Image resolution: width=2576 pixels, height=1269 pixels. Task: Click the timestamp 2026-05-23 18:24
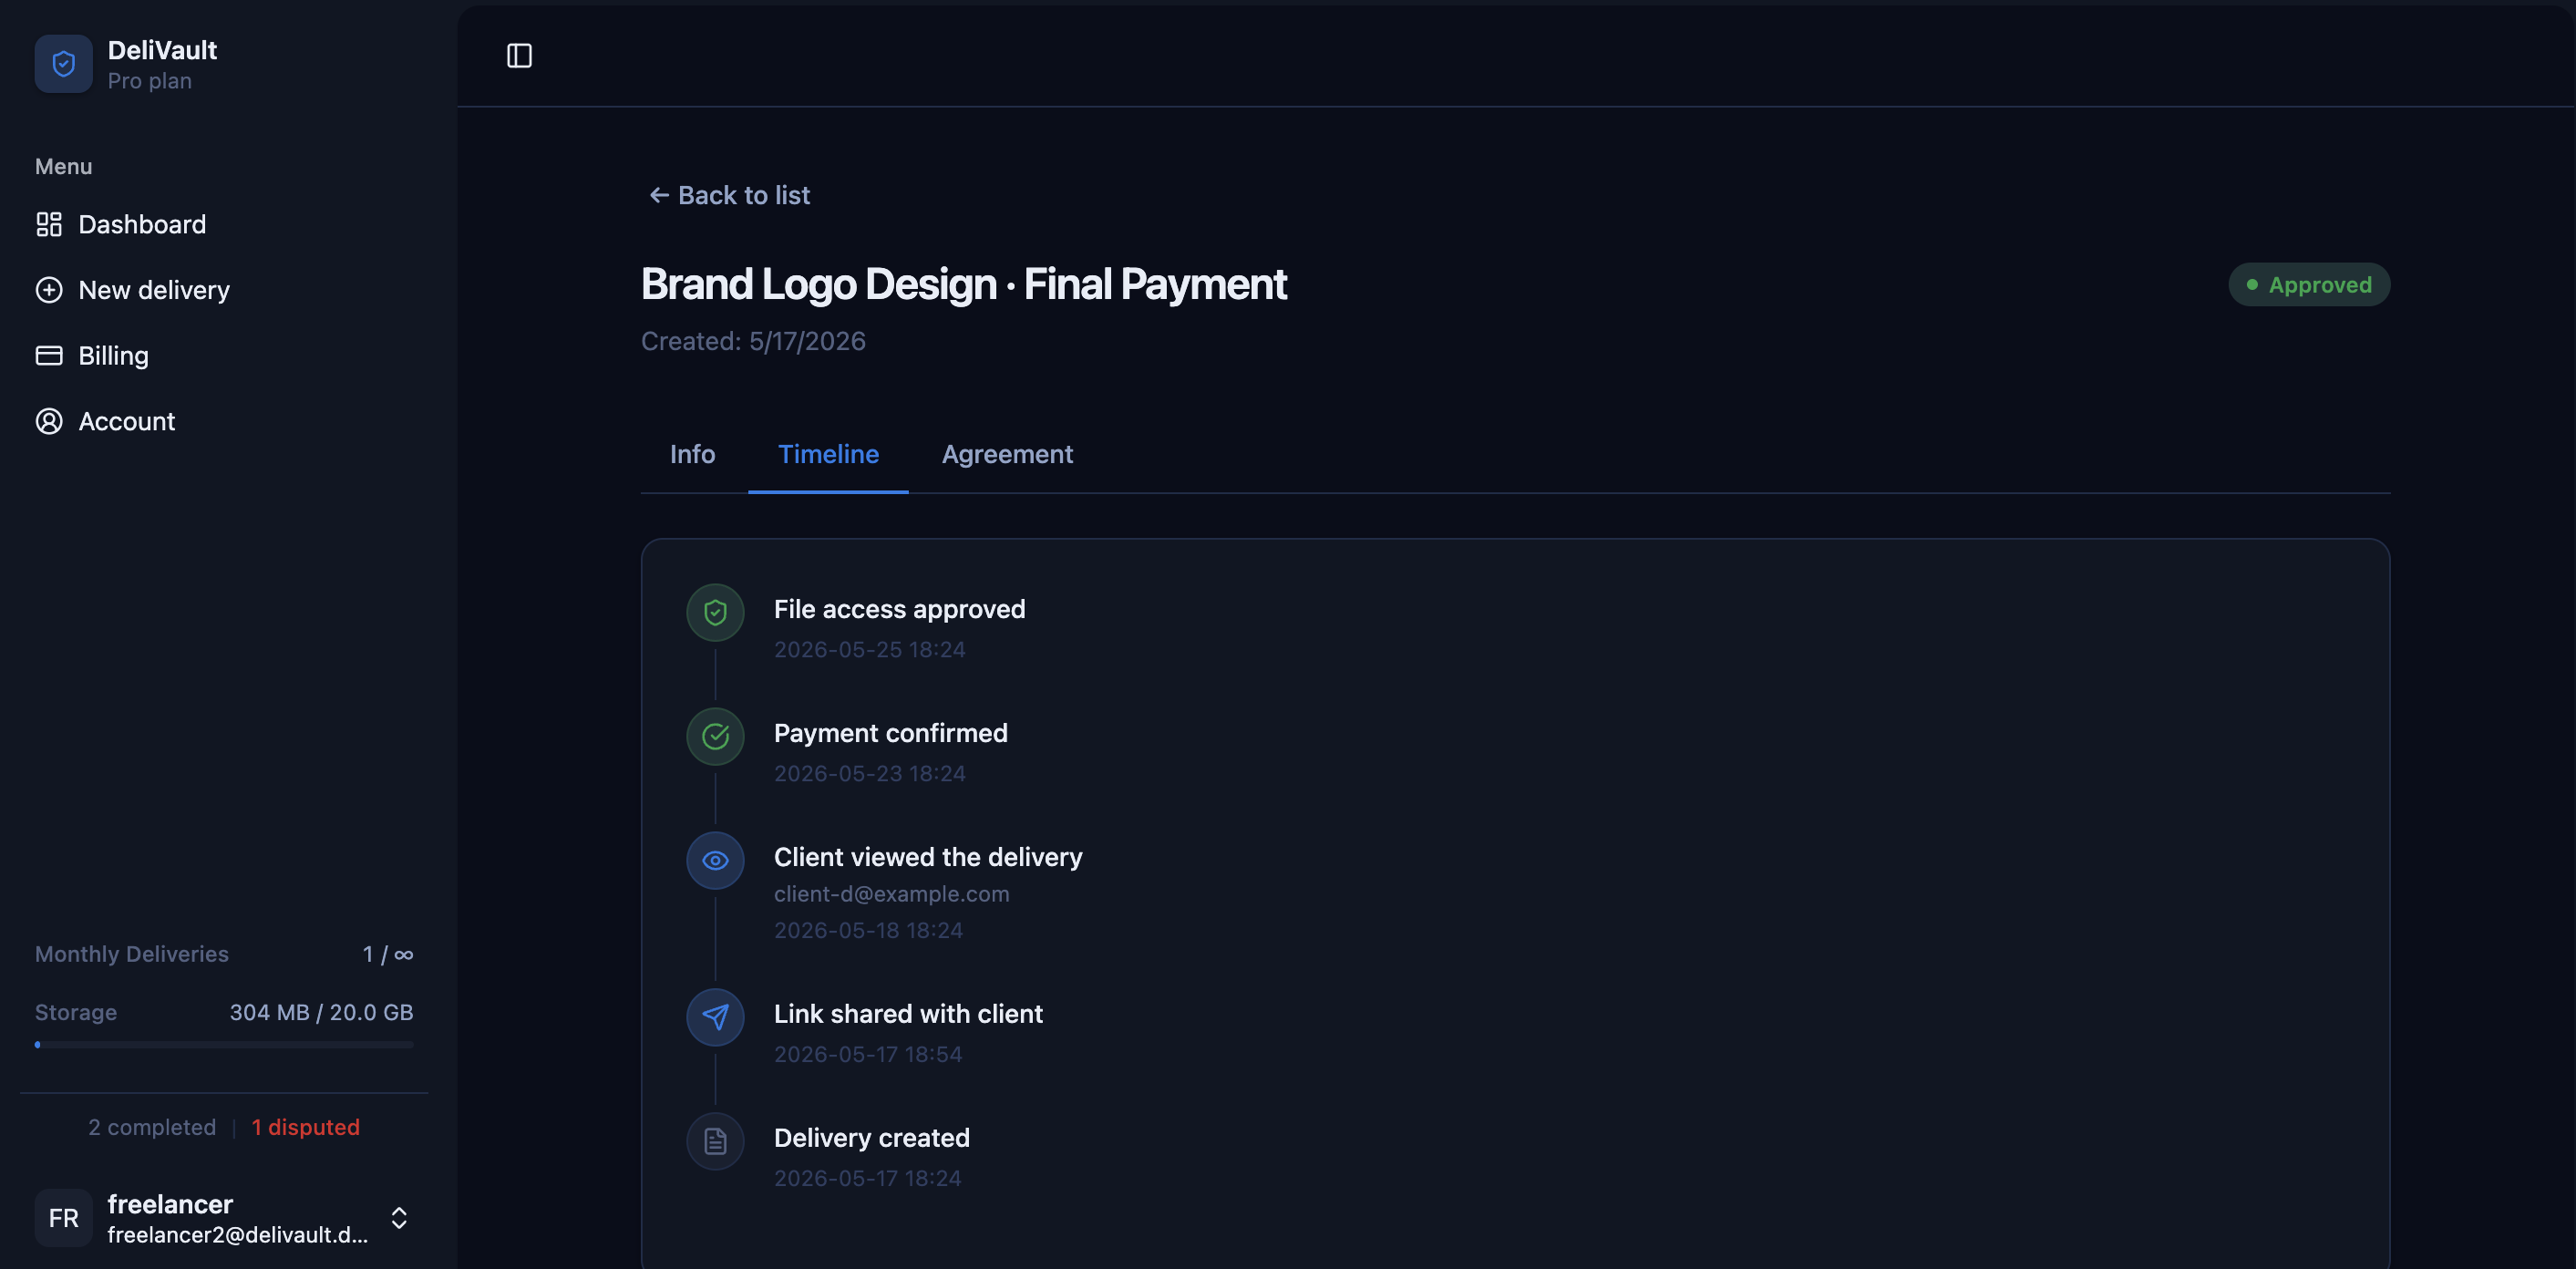[869, 773]
